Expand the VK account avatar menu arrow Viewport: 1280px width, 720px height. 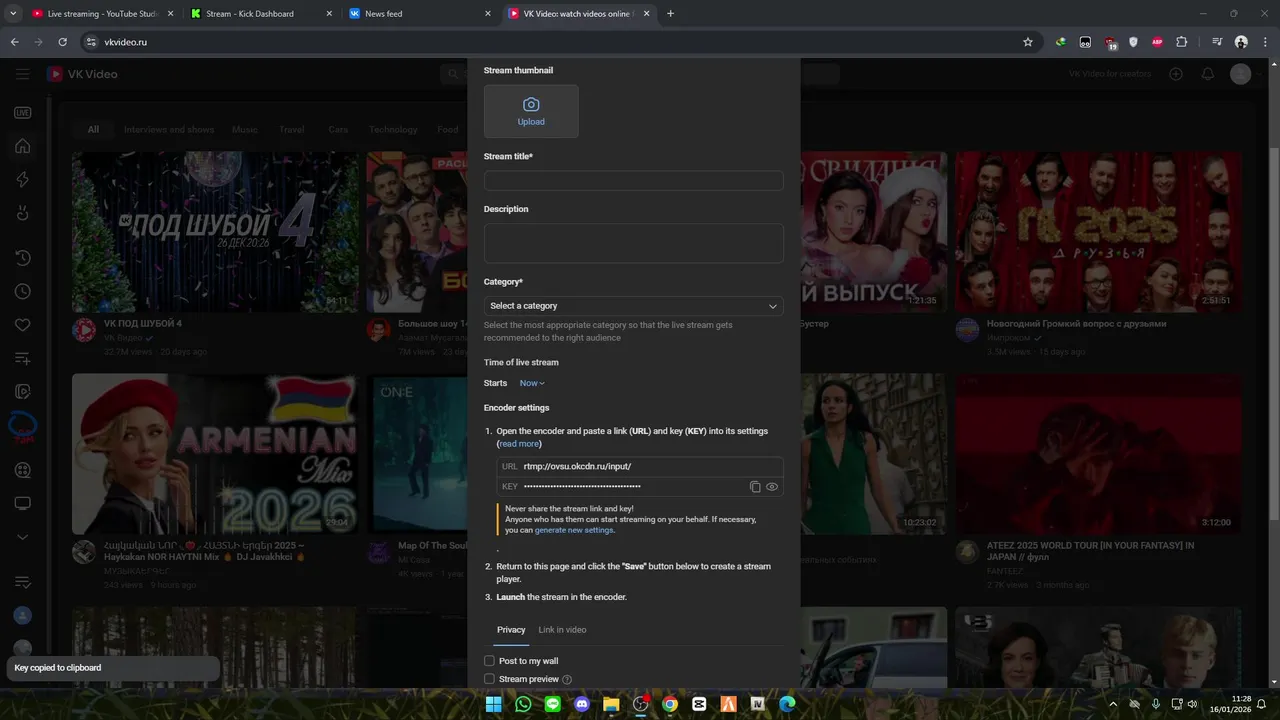[x=1260, y=74]
